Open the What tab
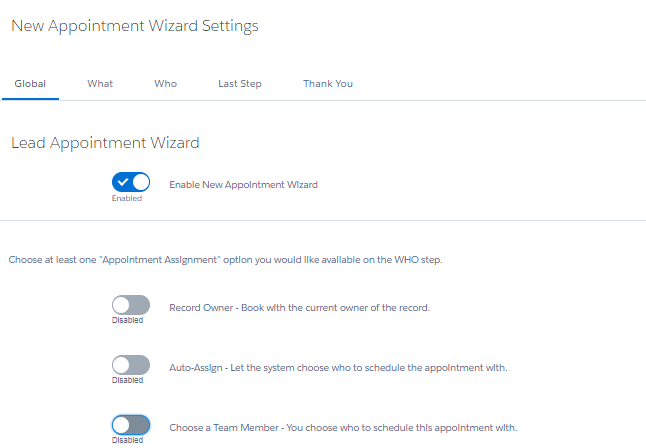The image size is (646, 448). click(x=100, y=84)
